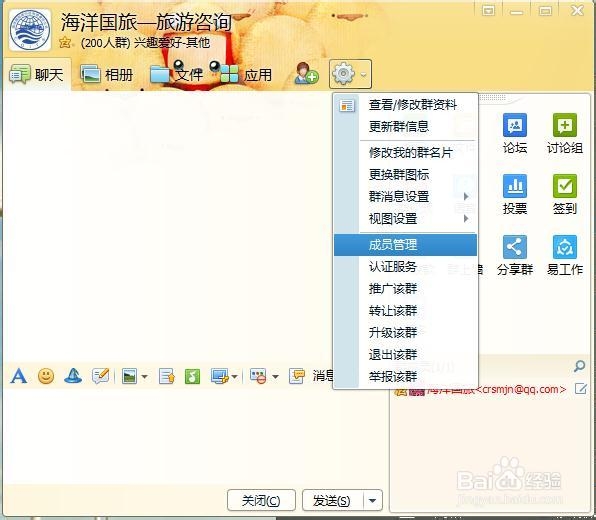Screen dimensions: 596x520
Task: Open the emoji smiley picker
Action: [46, 376]
